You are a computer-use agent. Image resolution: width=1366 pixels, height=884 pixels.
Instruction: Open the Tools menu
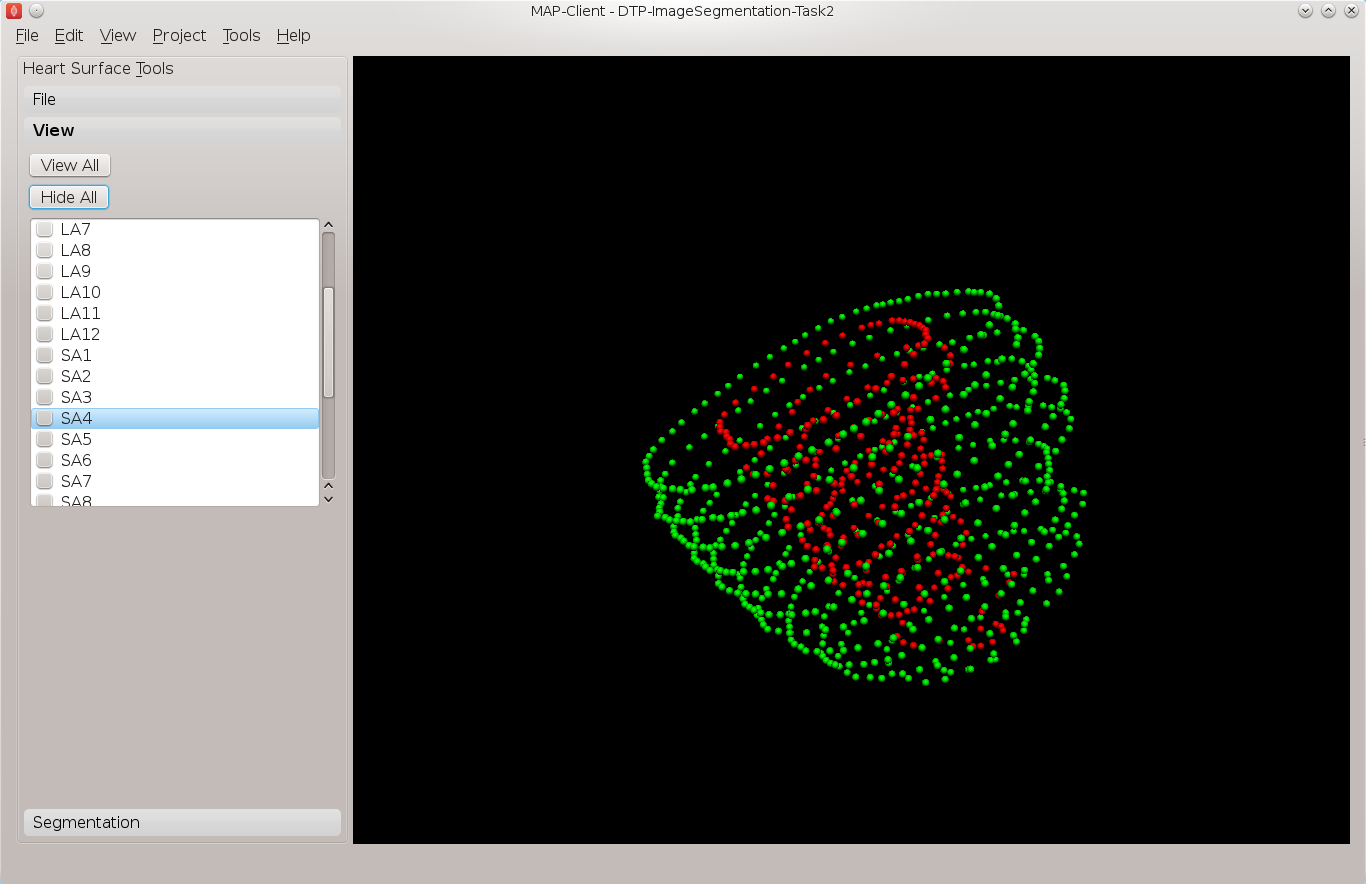point(241,35)
